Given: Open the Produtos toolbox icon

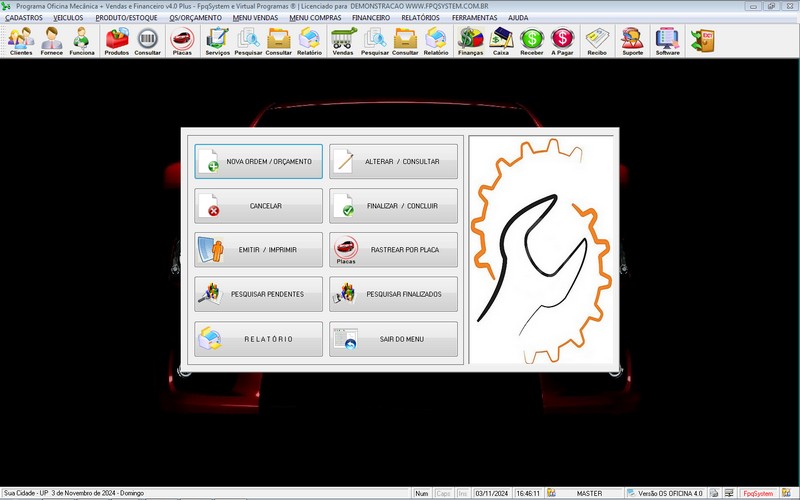Looking at the screenshot, I should click(x=117, y=41).
